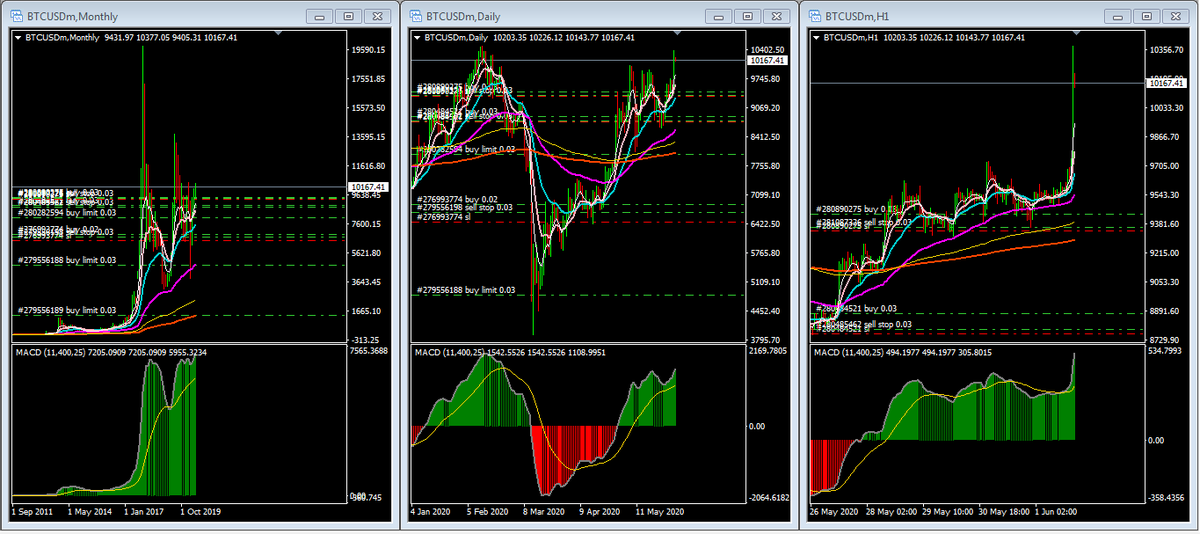Minimize the BTCUSDm,H1 chart window
The width and height of the screenshot is (1200, 534).
1119,16
